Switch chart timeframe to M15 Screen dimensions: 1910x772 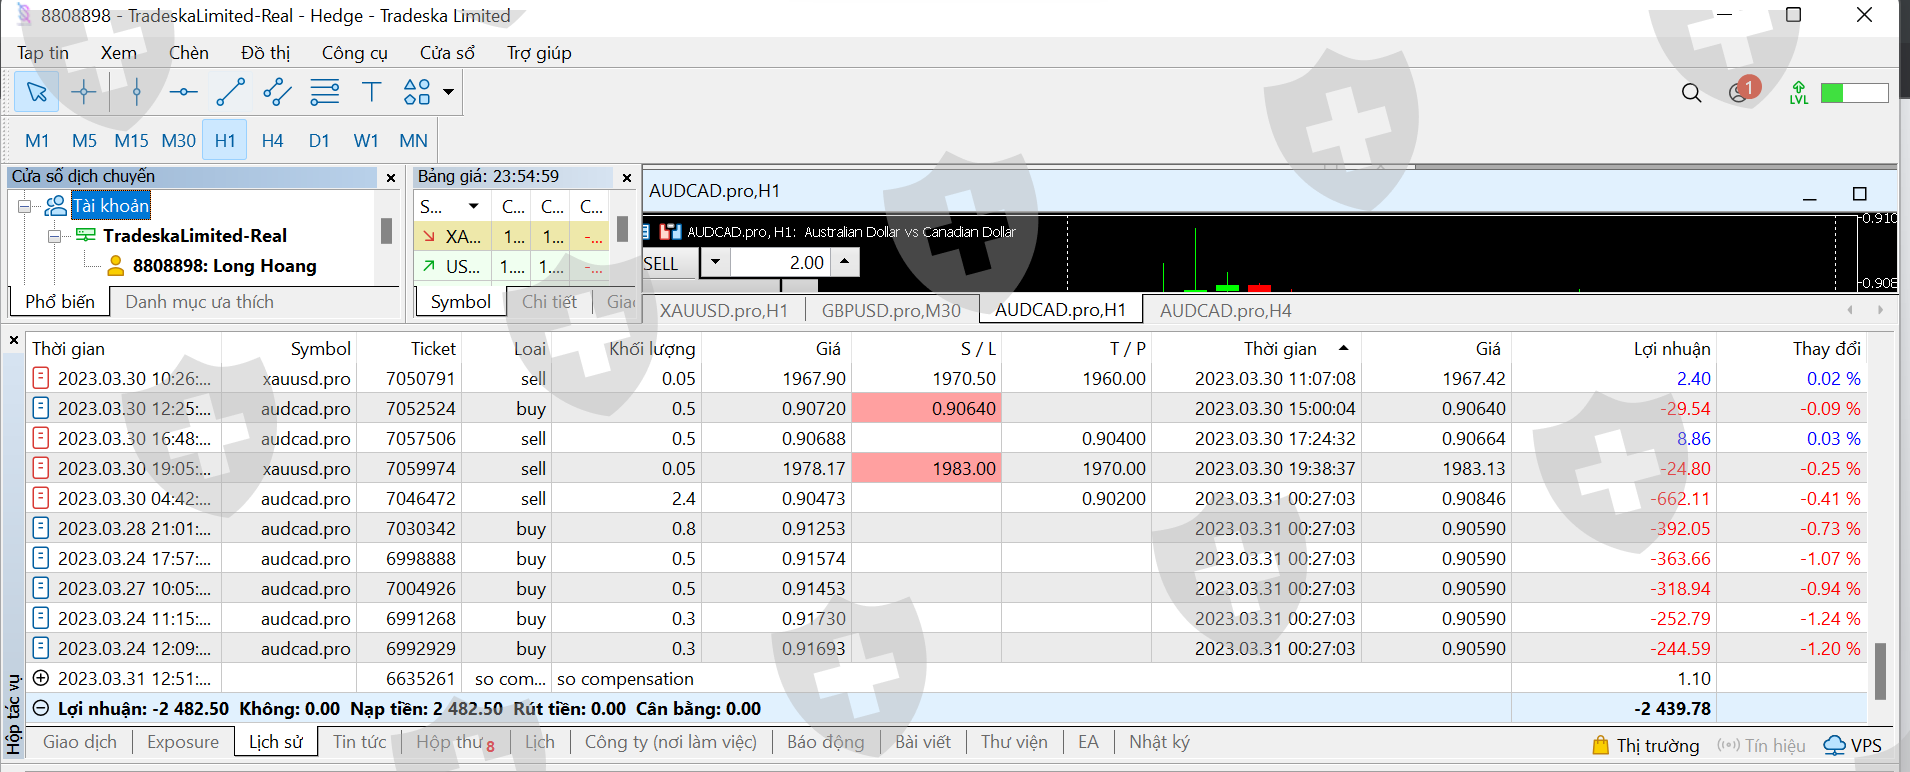[x=131, y=141]
